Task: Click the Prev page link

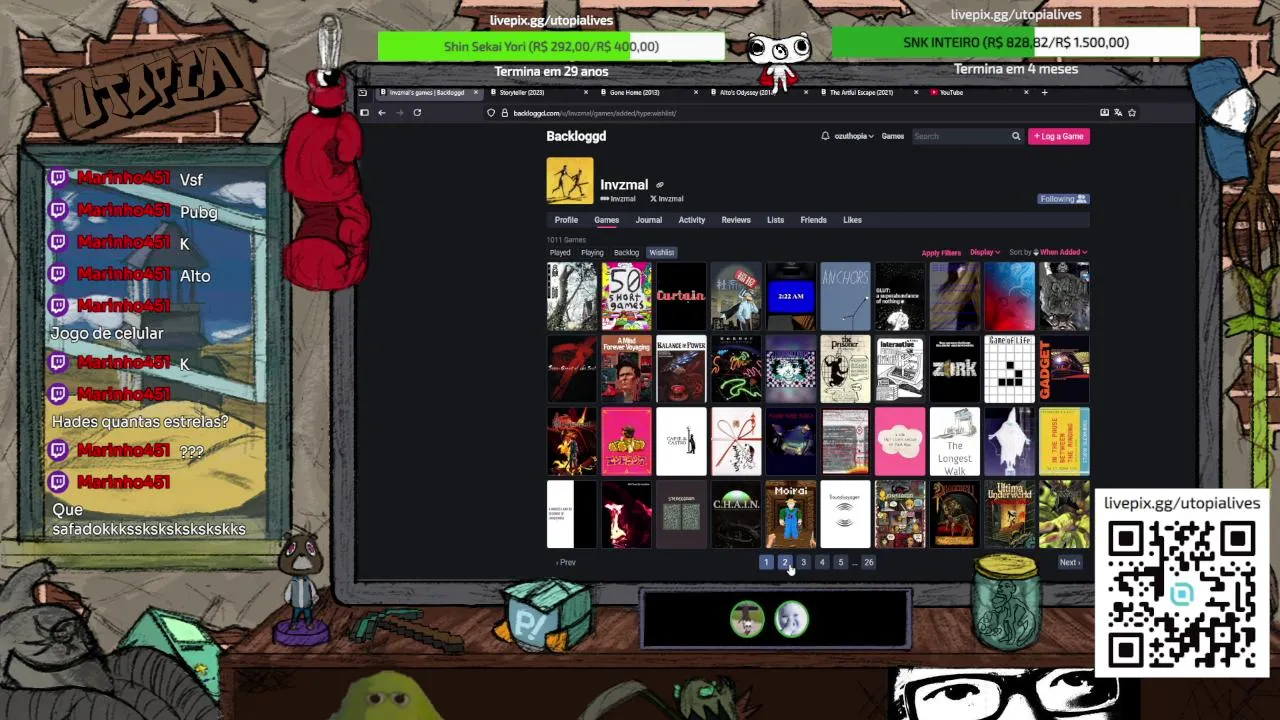Action: tap(566, 562)
